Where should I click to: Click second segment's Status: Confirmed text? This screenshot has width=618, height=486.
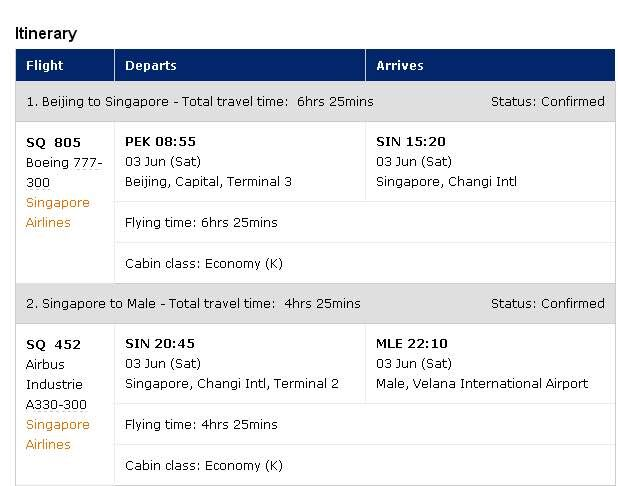click(547, 304)
